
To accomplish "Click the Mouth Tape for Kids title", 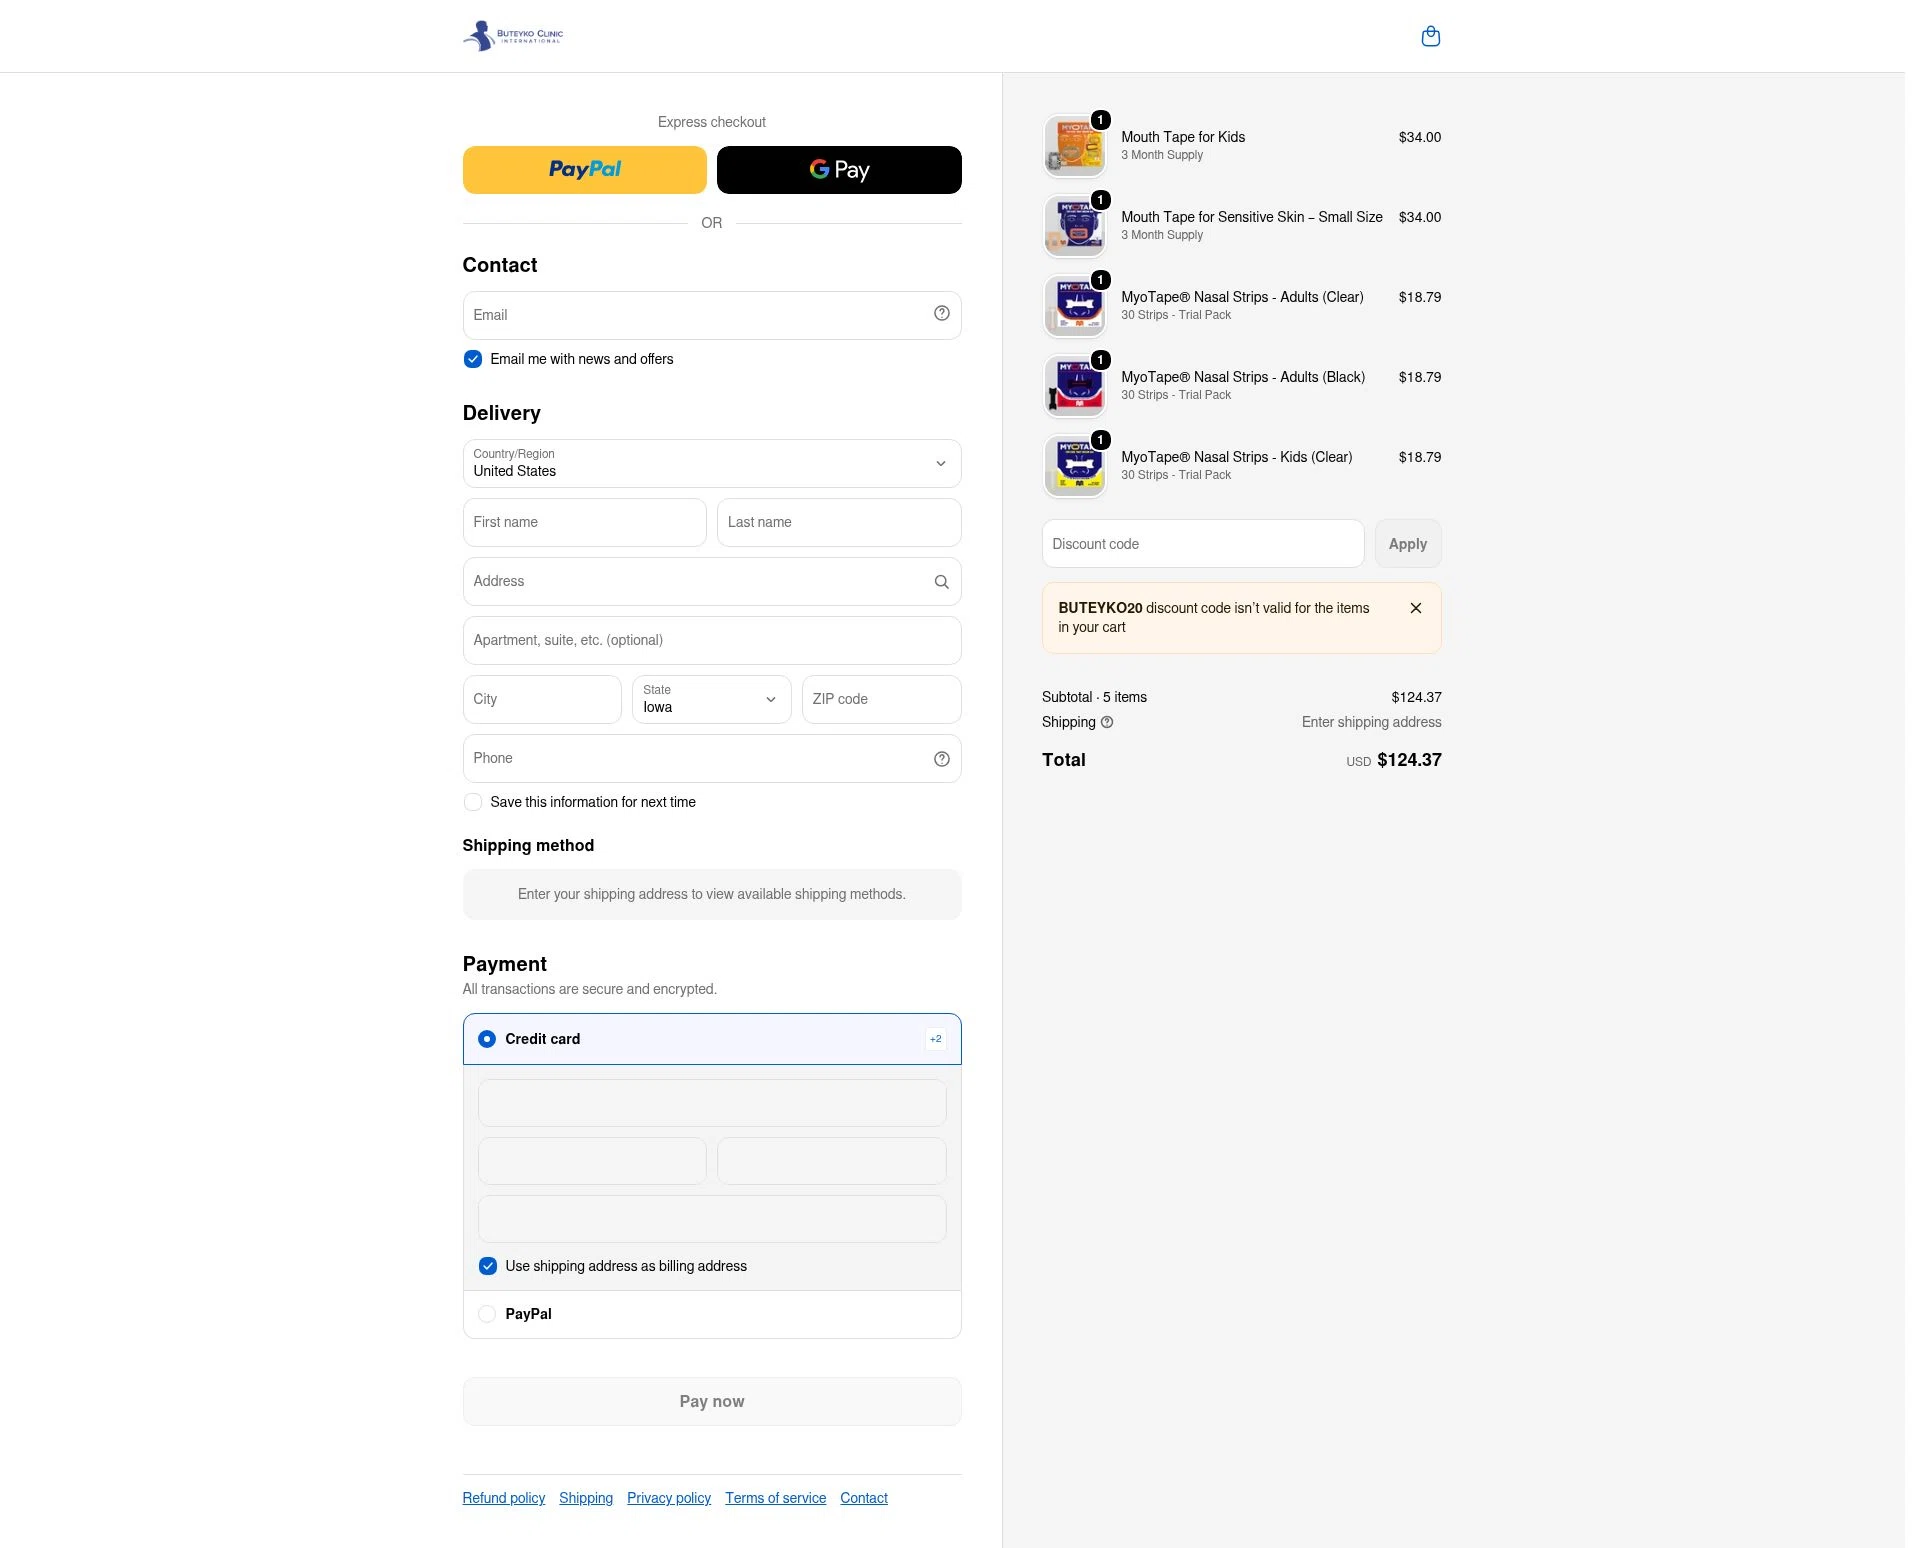I will [x=1183, y=137].
